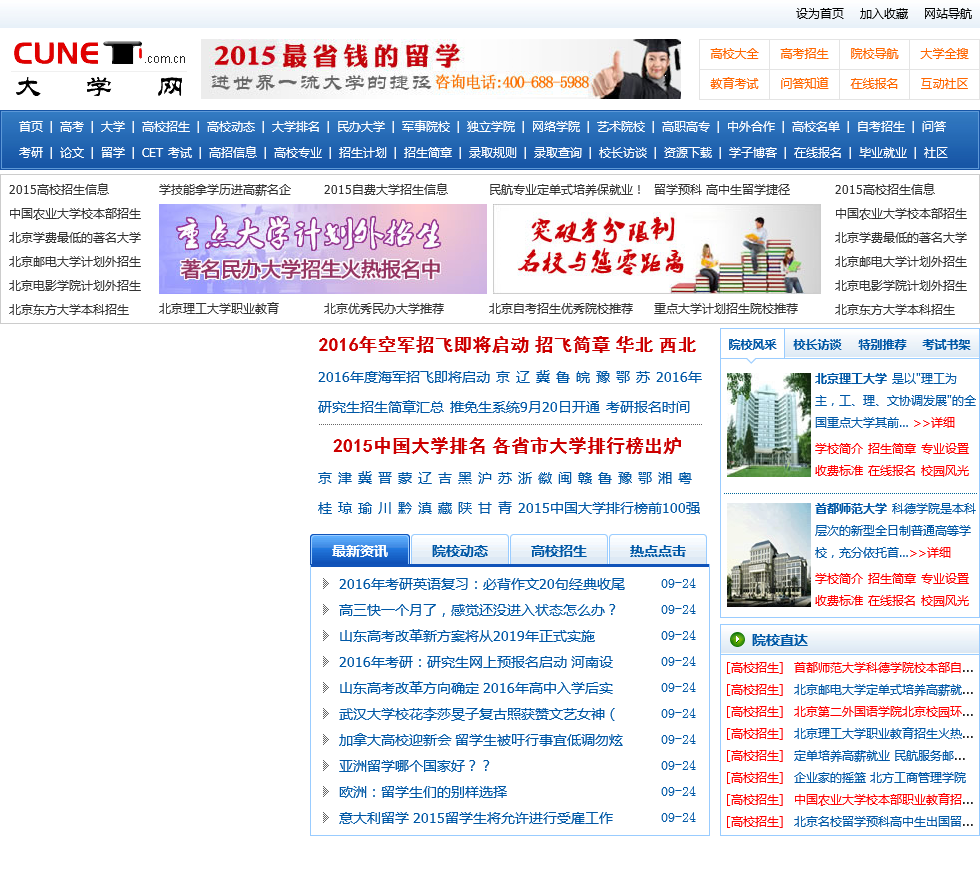Open news 高三快一个月了
This screenshot has height=891, width=980.
(x=477, y=610)
